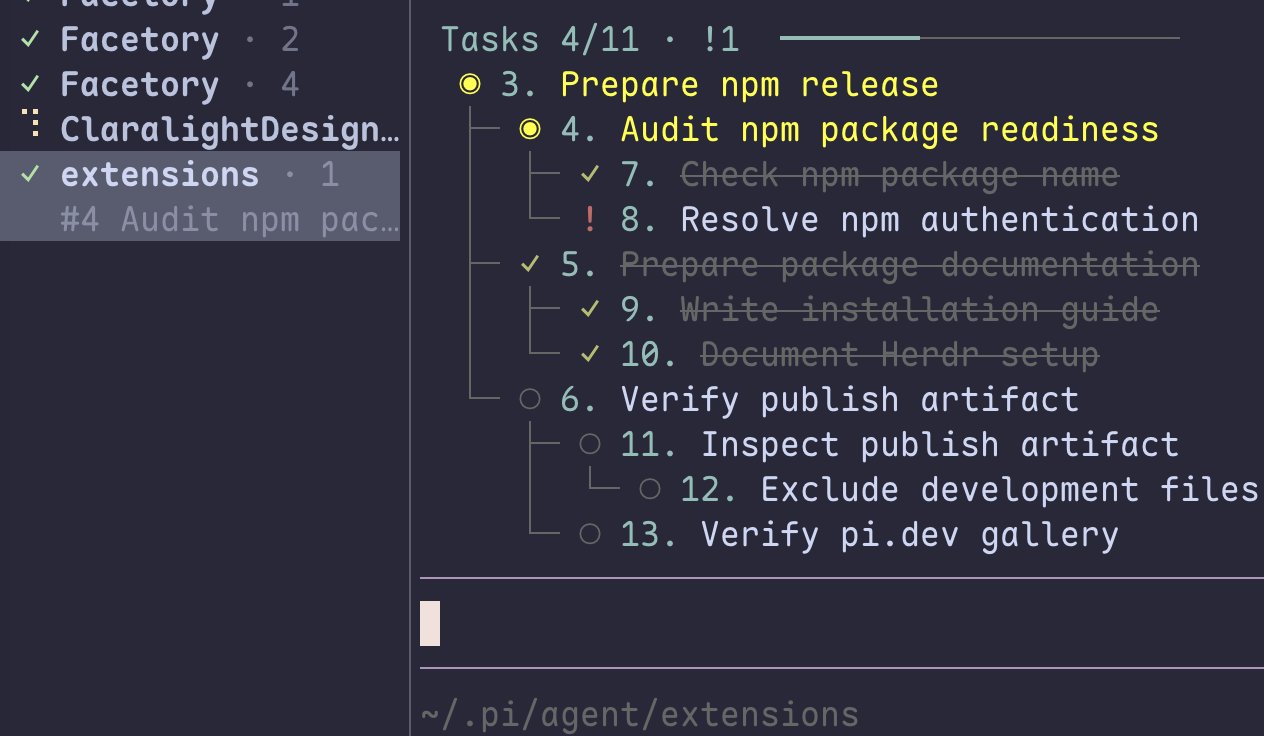
Task: Click the checkmark next to Check npm package name
Action: pyautogui.click(x=590, y=174)
